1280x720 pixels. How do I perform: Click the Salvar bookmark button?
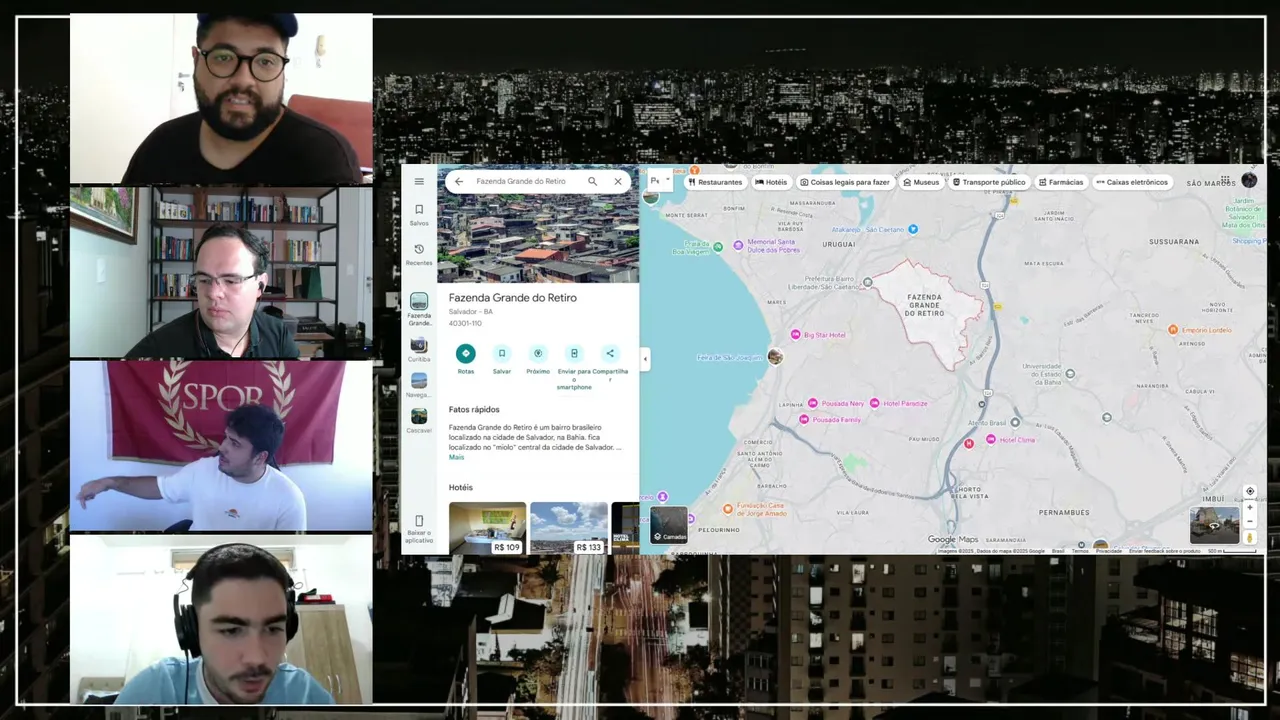pyautogui.click(x=502, y=353)
